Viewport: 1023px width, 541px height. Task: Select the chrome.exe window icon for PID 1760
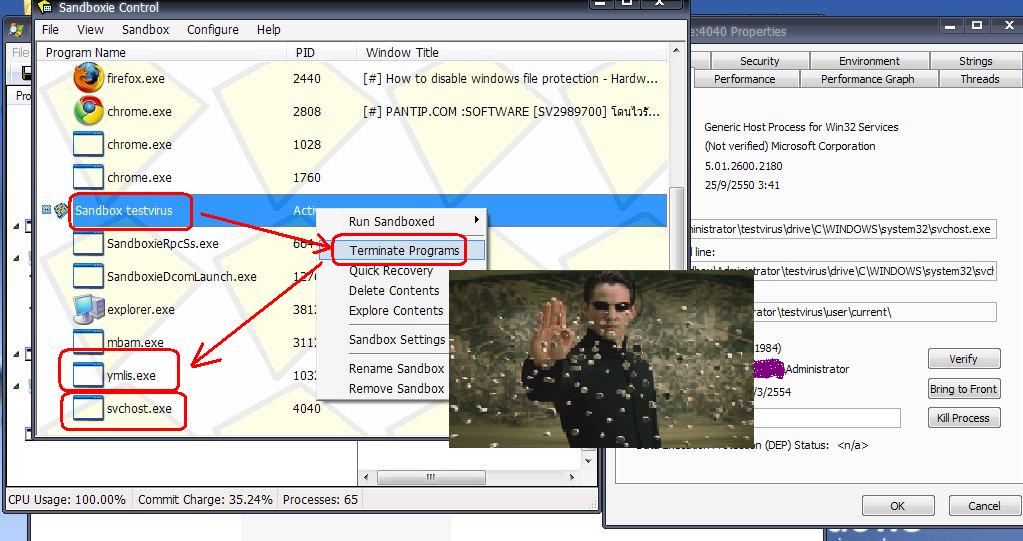coord(88,178)
